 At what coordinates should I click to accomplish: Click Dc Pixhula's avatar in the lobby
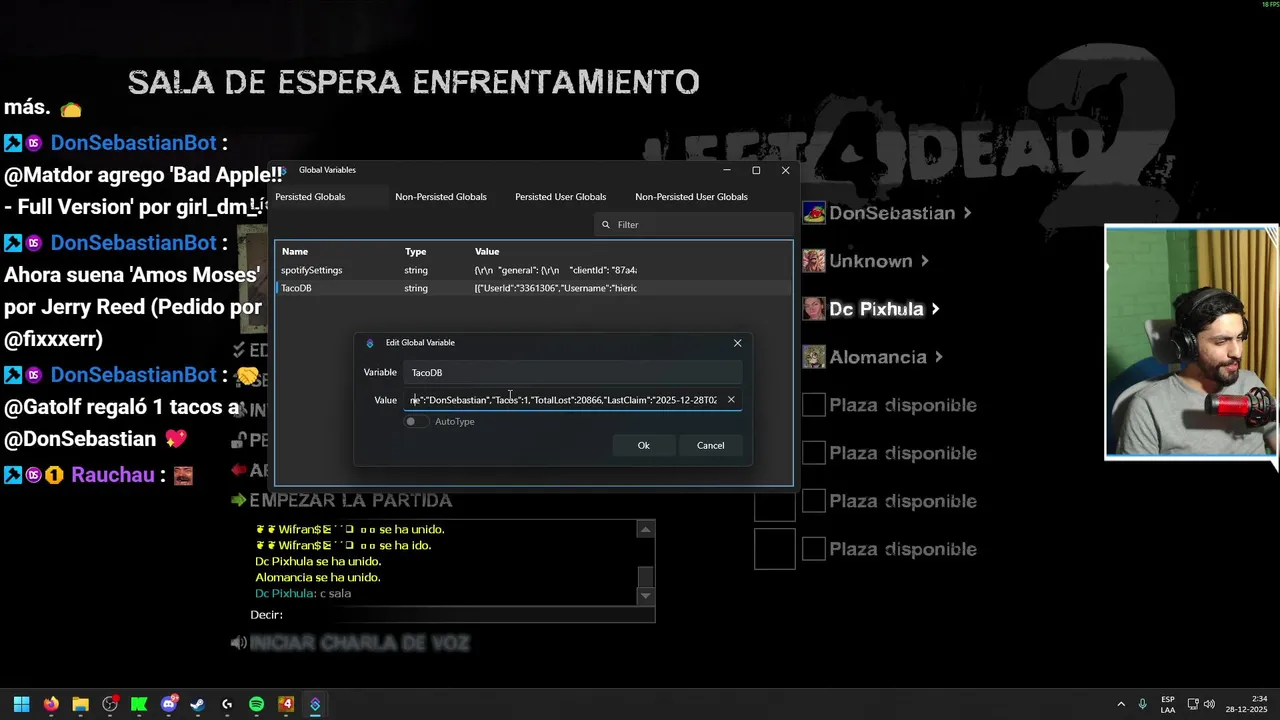point(814,309)
